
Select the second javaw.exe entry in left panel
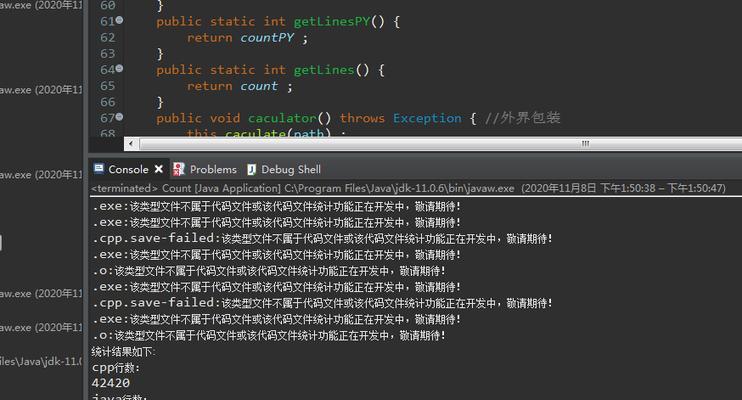[41, 89]
